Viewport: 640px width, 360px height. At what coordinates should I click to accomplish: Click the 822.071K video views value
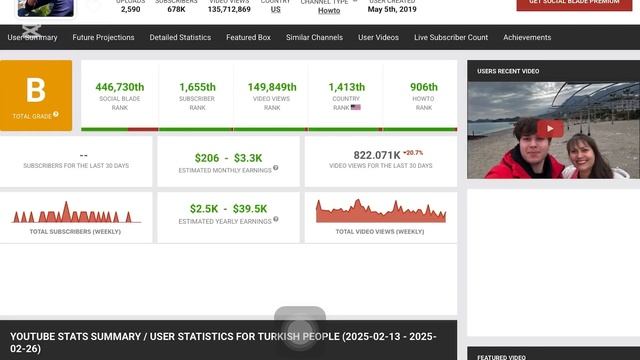(377, 155)
